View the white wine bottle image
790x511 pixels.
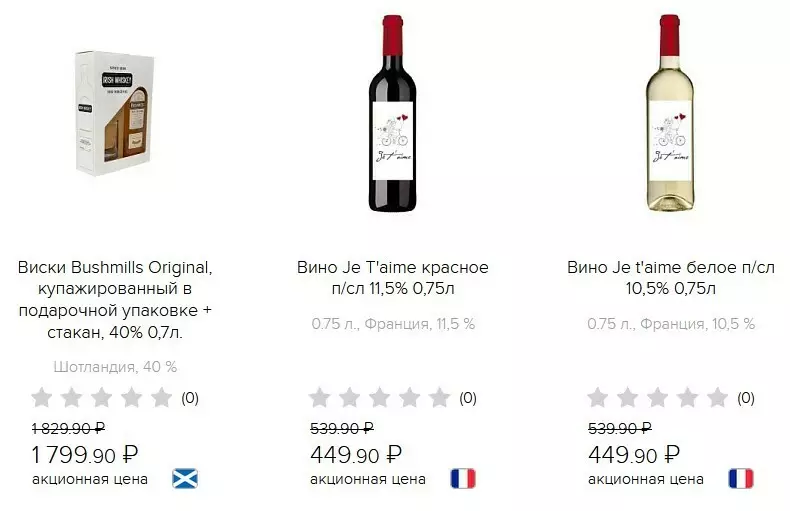tap(671, 115)
